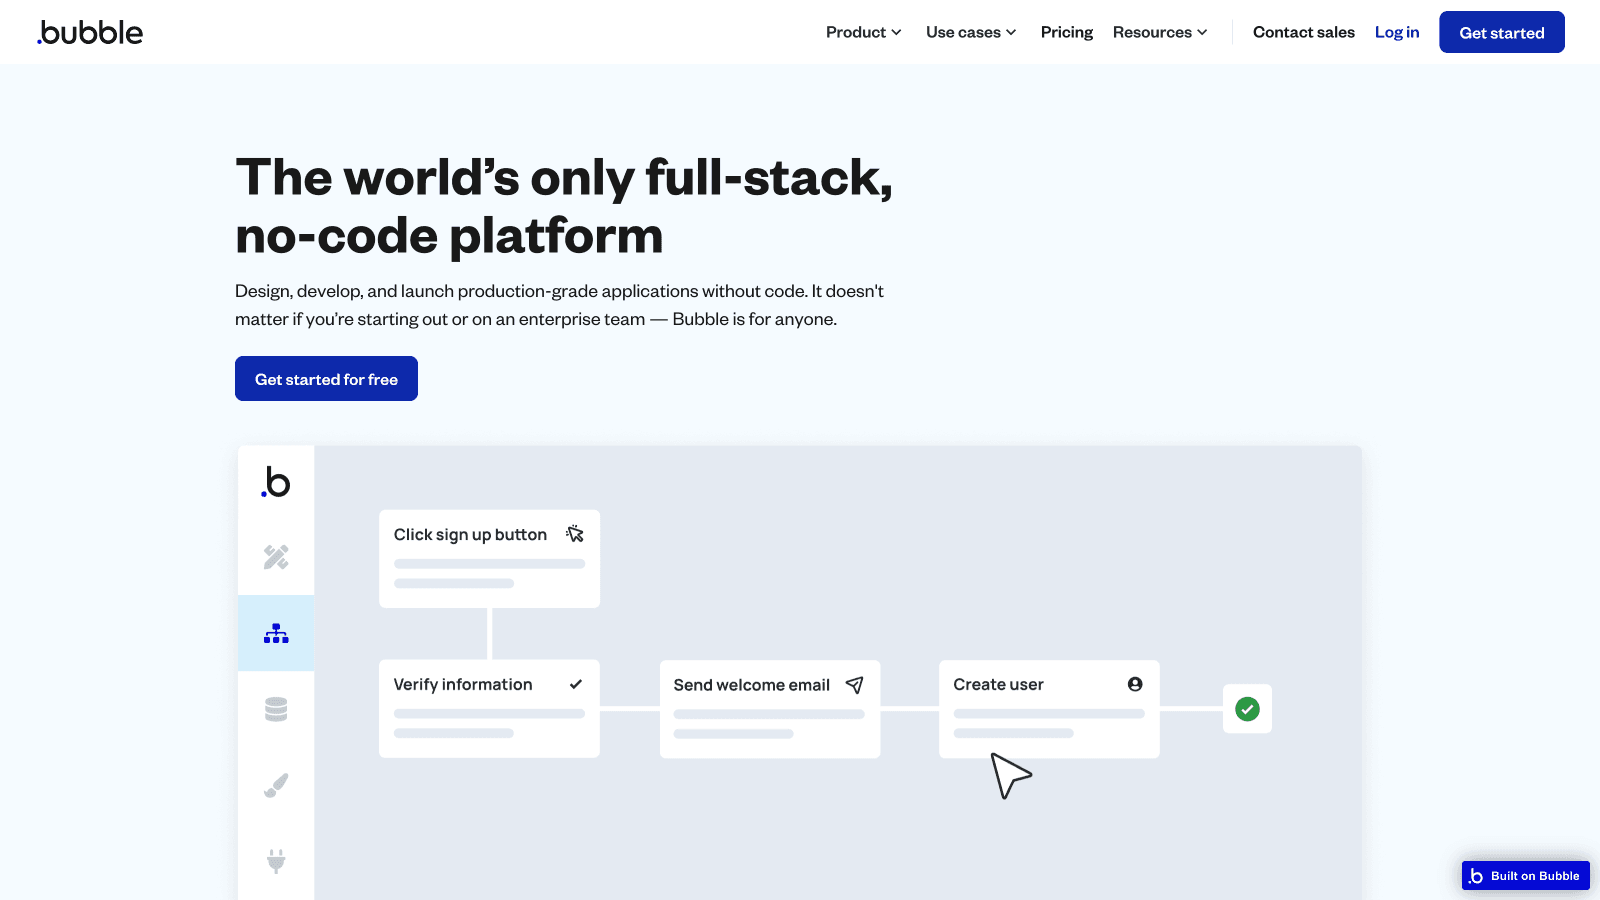Click the user avatar icon on Create user
1600x900 pixels.
[1135, 684]
